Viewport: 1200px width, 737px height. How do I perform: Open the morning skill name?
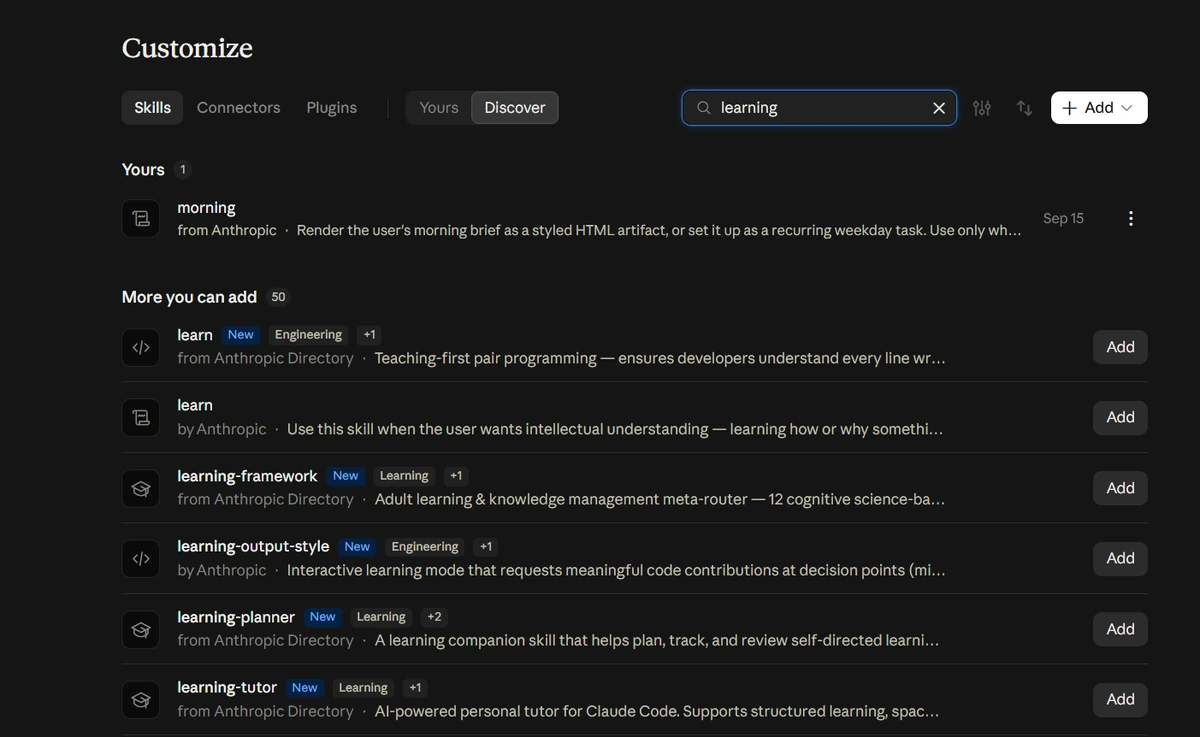pyautogui.click(x=206, y=208)
